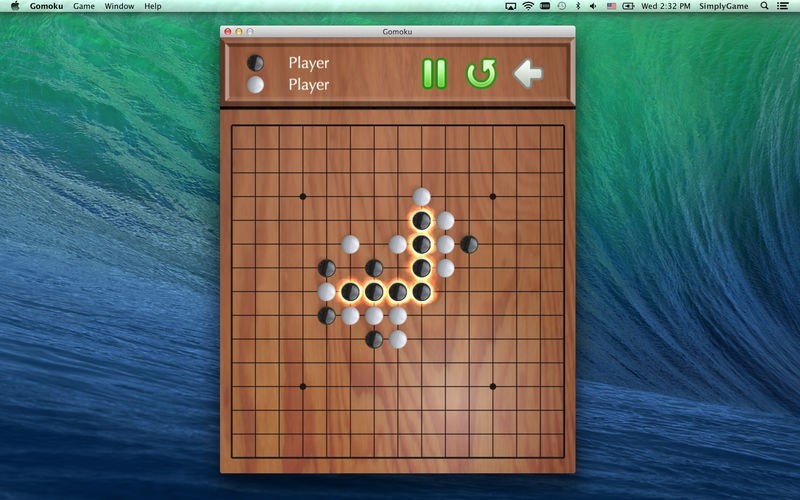Open Spotlight search in the menu bar
800x500 pixels.
point(764,6)
